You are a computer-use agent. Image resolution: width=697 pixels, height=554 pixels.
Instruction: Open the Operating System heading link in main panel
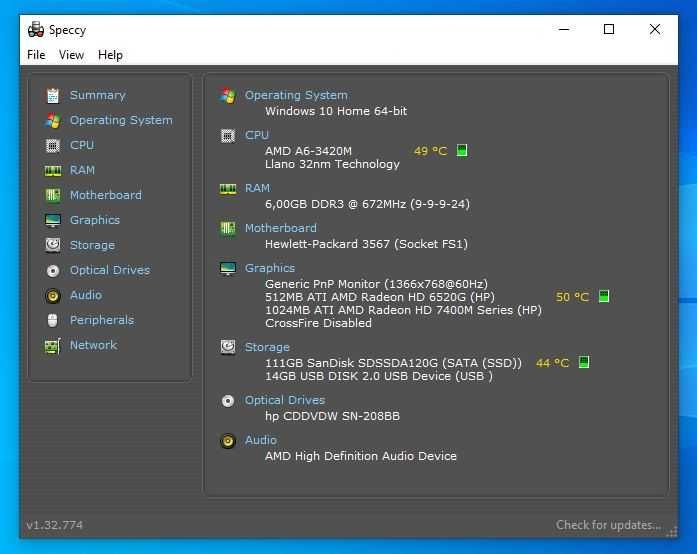point(296,95)
